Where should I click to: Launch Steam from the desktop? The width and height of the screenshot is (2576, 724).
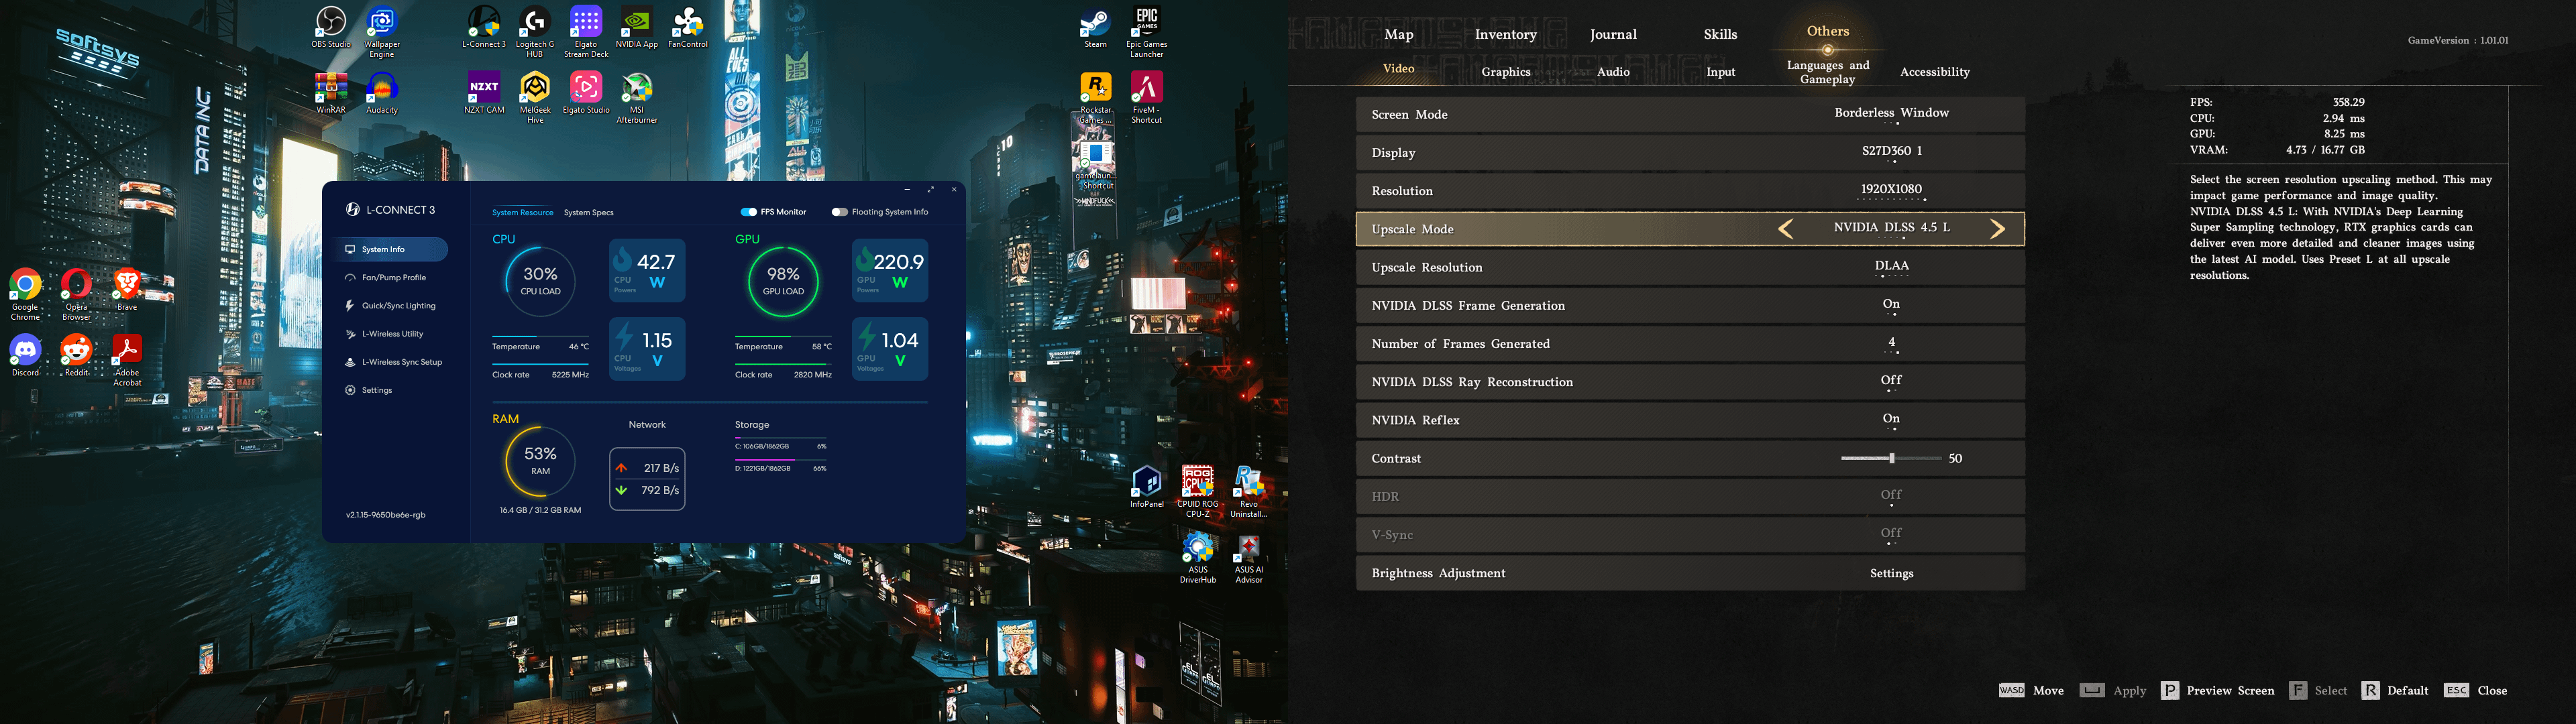[1095, 22]
